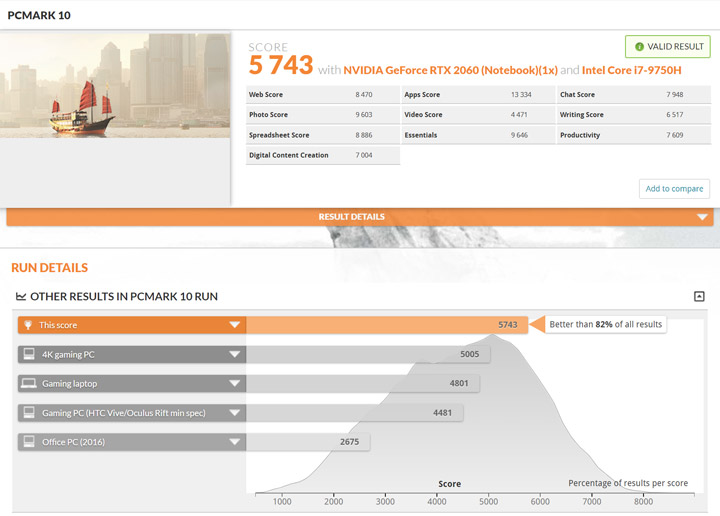Image resolution: width=720 pixels, height=516 pixels.
Task: Click the desktop icon beside 4K gaming PC
Action: click(29, 354)
